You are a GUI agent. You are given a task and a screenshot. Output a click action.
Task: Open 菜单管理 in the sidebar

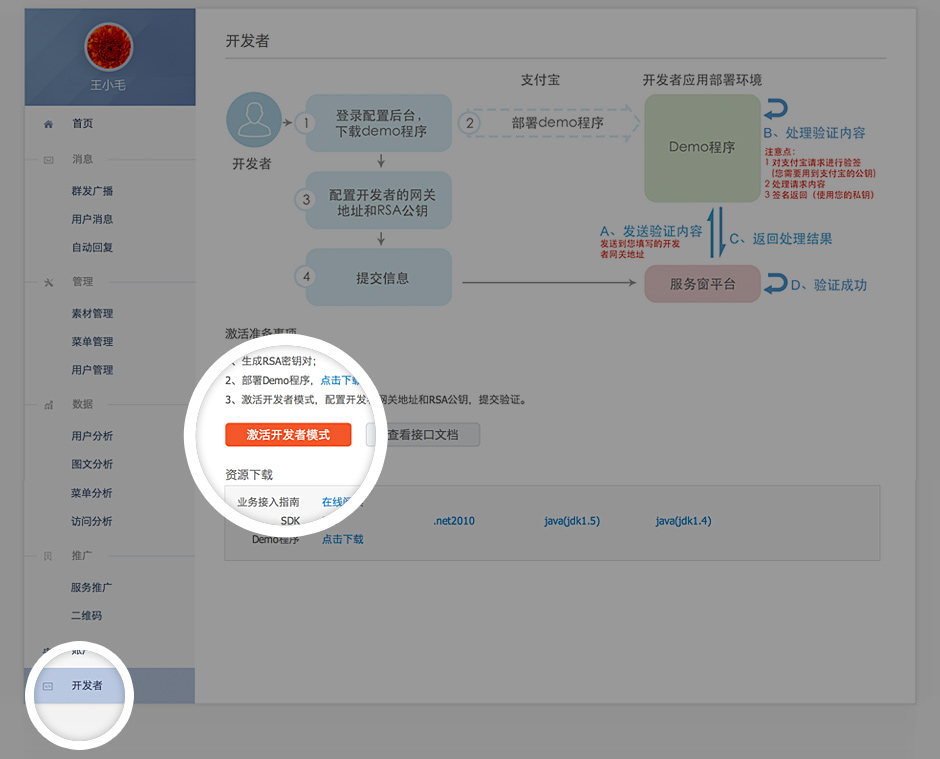point(92,342)
